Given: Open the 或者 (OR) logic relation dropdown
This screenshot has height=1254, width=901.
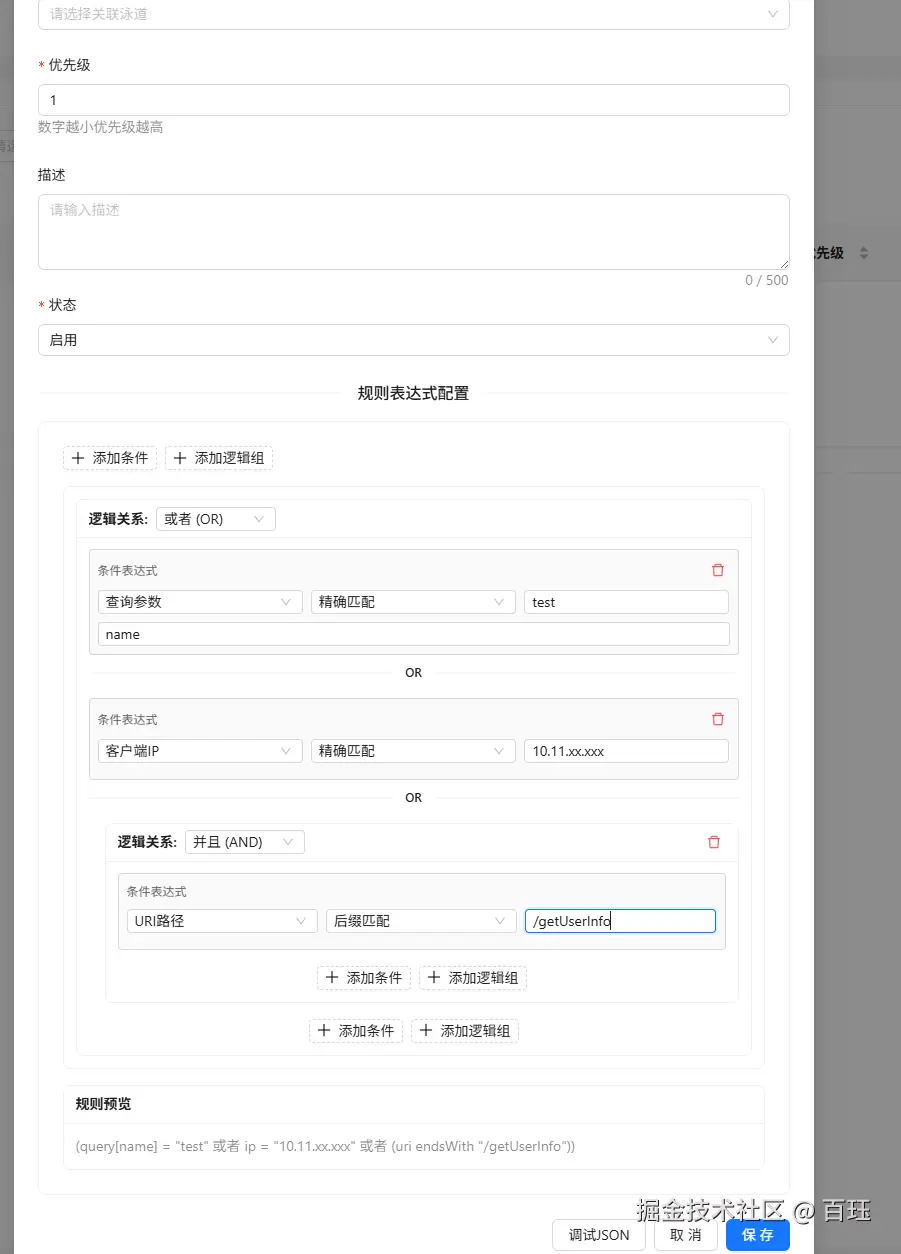Looking at the screenshot, I should click(x=216, y=519).
